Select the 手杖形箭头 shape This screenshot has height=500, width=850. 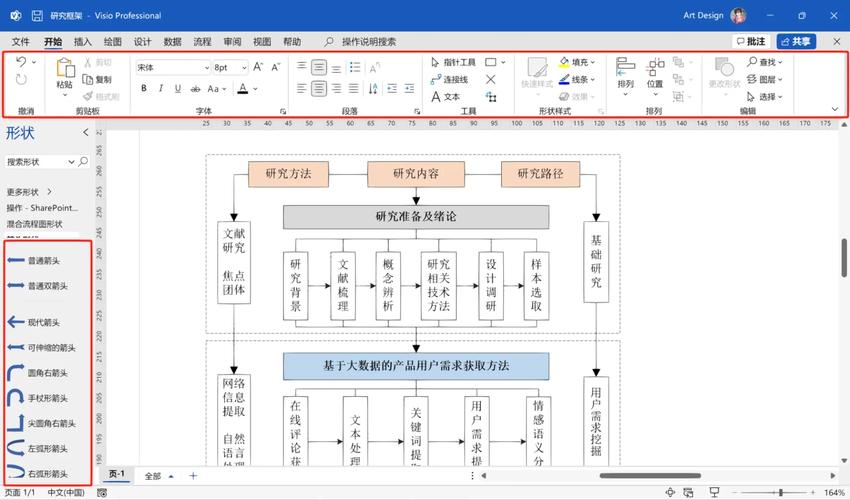37,398
